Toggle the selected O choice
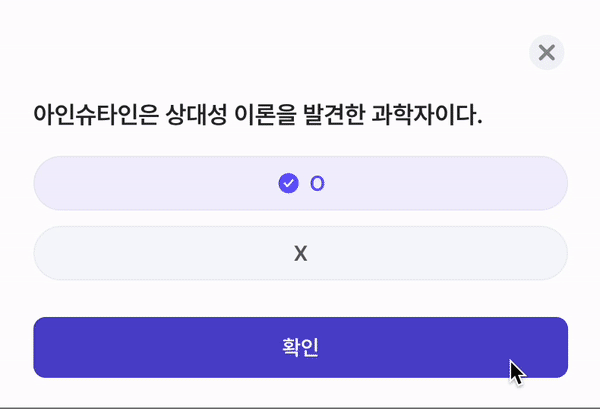The width and height of the screenshot is (600, 409). click(300, 183)
